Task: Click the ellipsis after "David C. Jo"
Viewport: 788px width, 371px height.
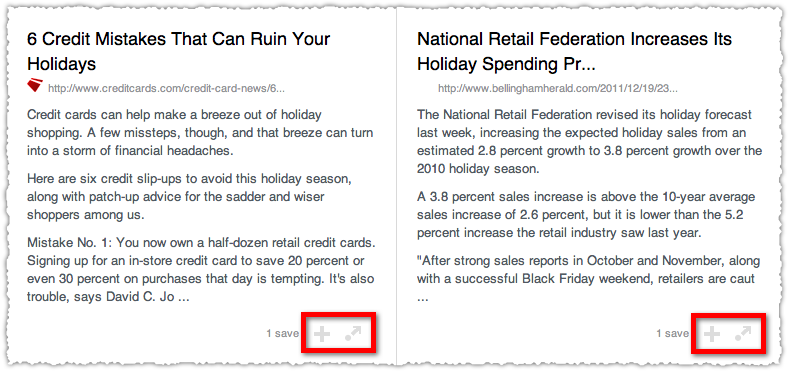Action: pyautogui.click(x=183, y=298)
